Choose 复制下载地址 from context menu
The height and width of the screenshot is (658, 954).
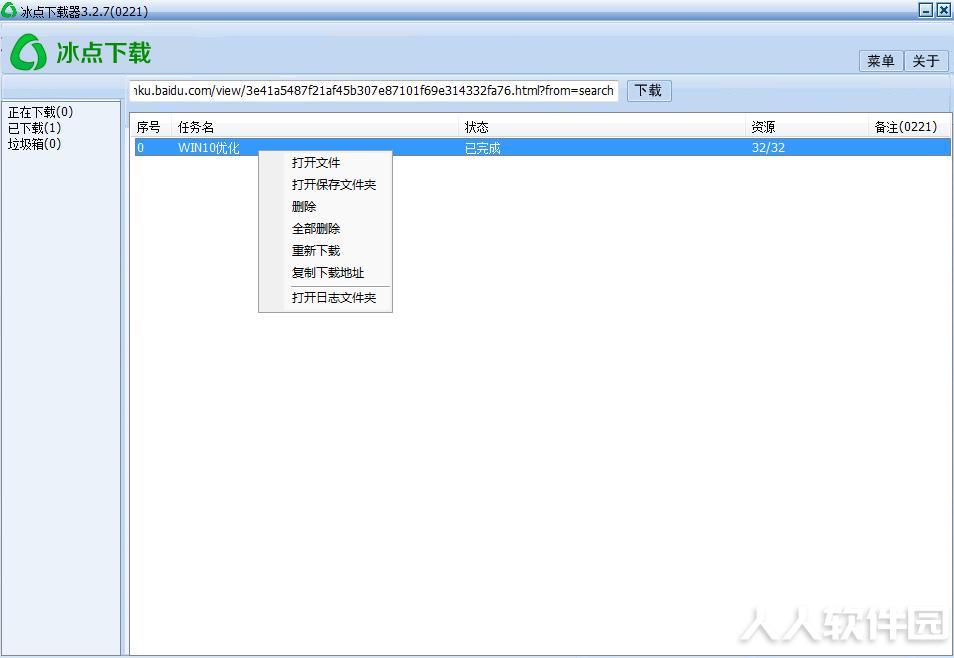tap(326, 273)
